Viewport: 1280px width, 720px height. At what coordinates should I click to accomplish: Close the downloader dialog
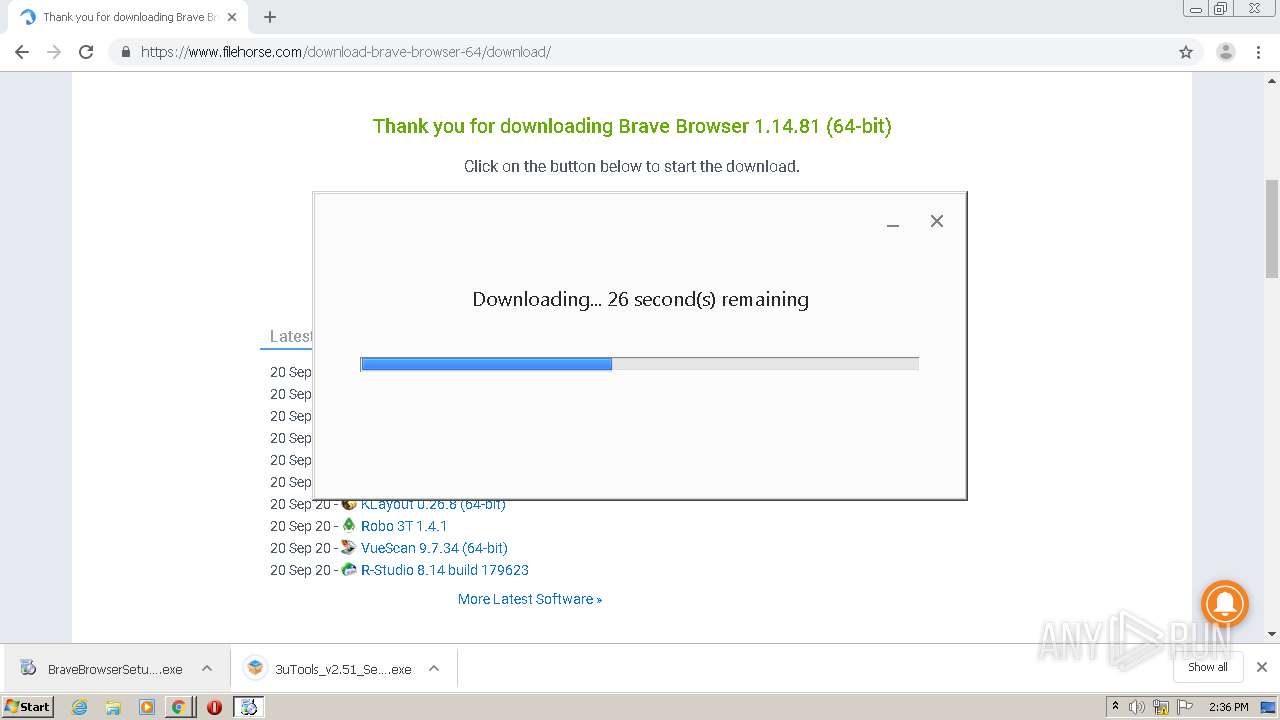click(937, 221)
